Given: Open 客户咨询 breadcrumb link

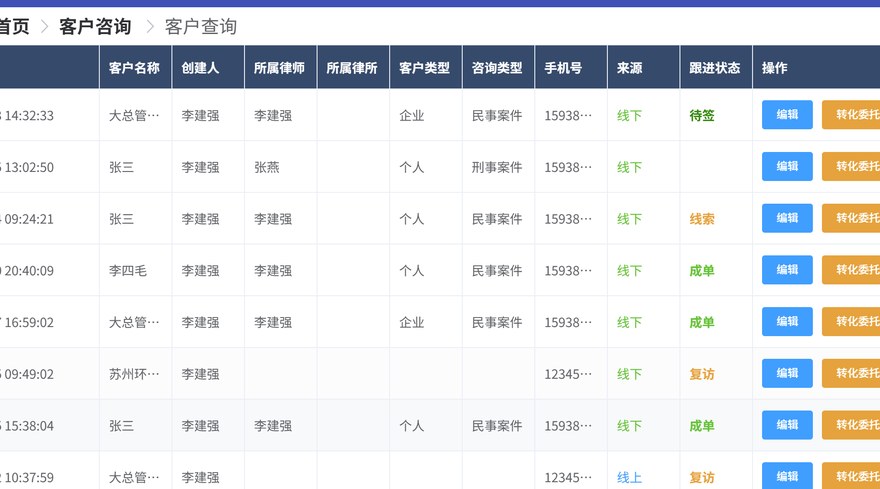Looking at the screenshot, I should pos(95,26).
